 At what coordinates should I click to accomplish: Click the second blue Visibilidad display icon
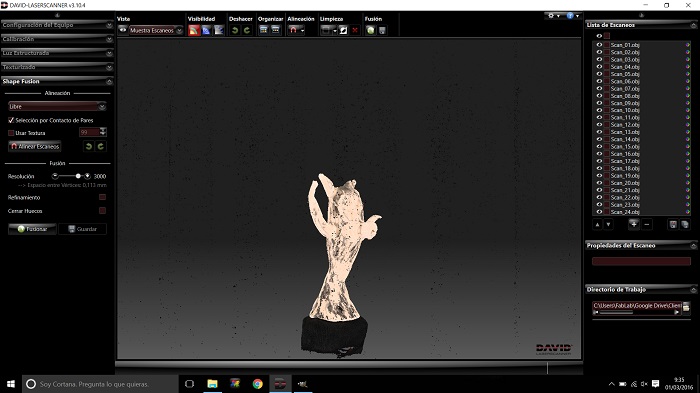pos(206,30)
